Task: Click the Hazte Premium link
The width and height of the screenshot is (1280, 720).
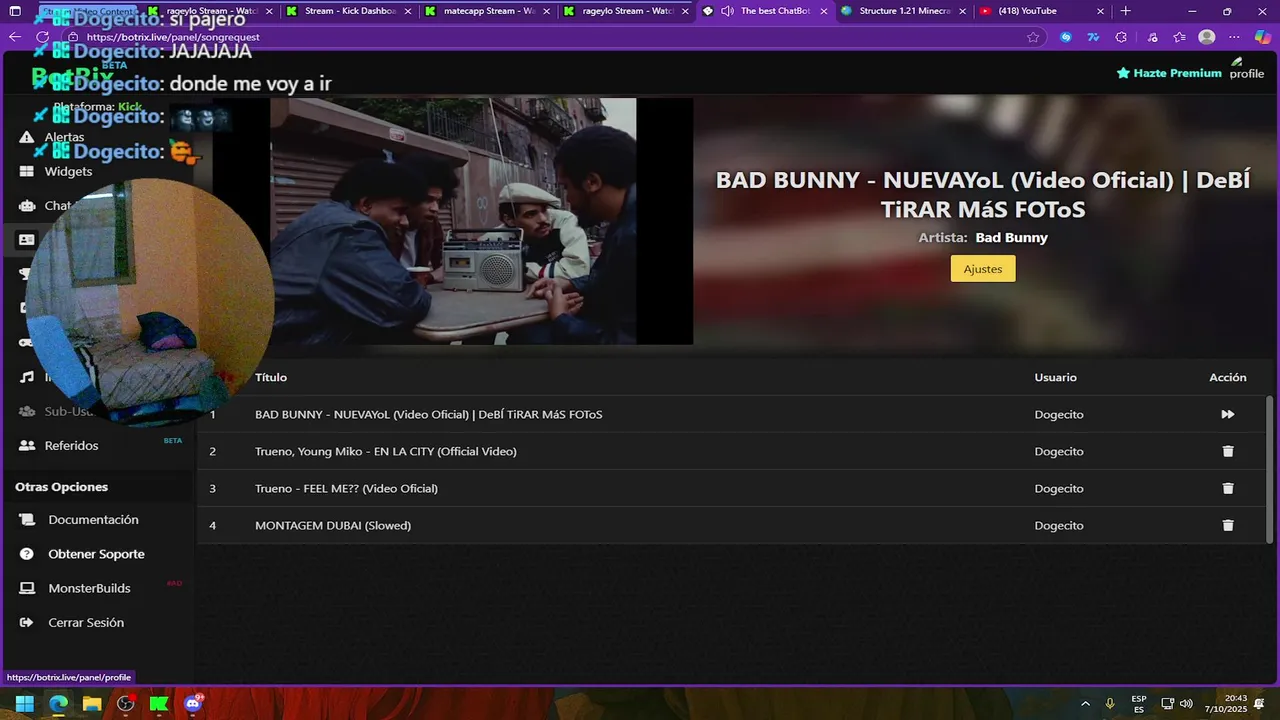Action: point(1169,73)
